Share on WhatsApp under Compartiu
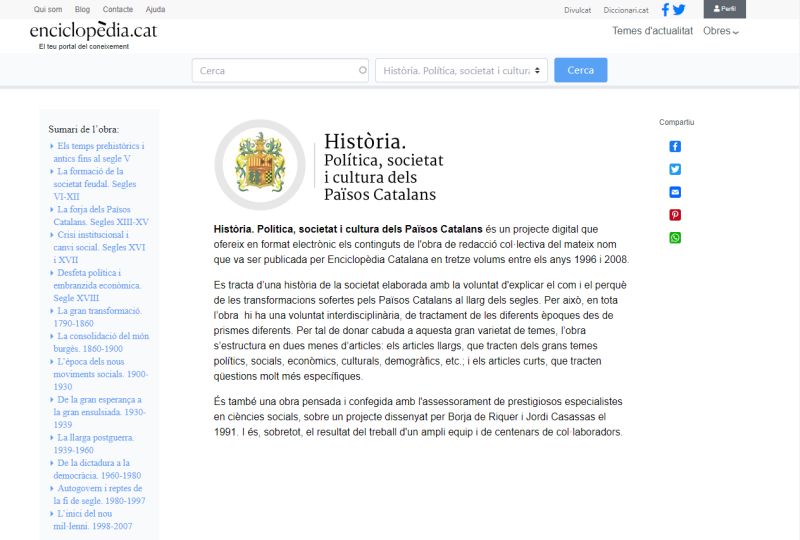Image resolution: width=800 pixels, height=540 pixels. pos(675,238)
